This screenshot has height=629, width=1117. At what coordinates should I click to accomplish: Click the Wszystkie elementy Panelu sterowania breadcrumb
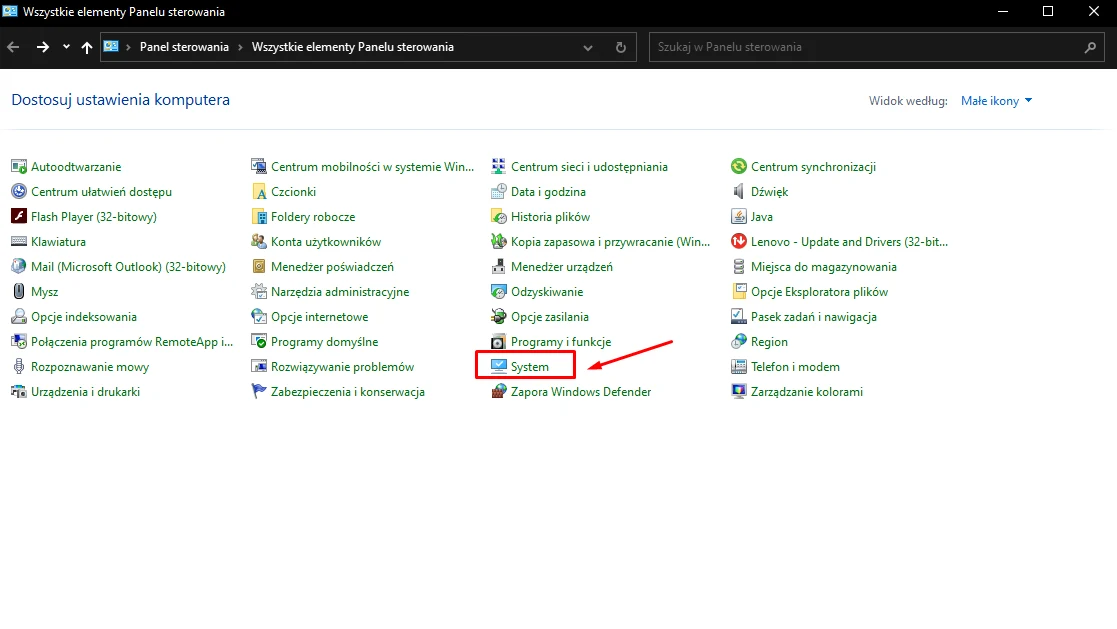[x=352, y=47]
